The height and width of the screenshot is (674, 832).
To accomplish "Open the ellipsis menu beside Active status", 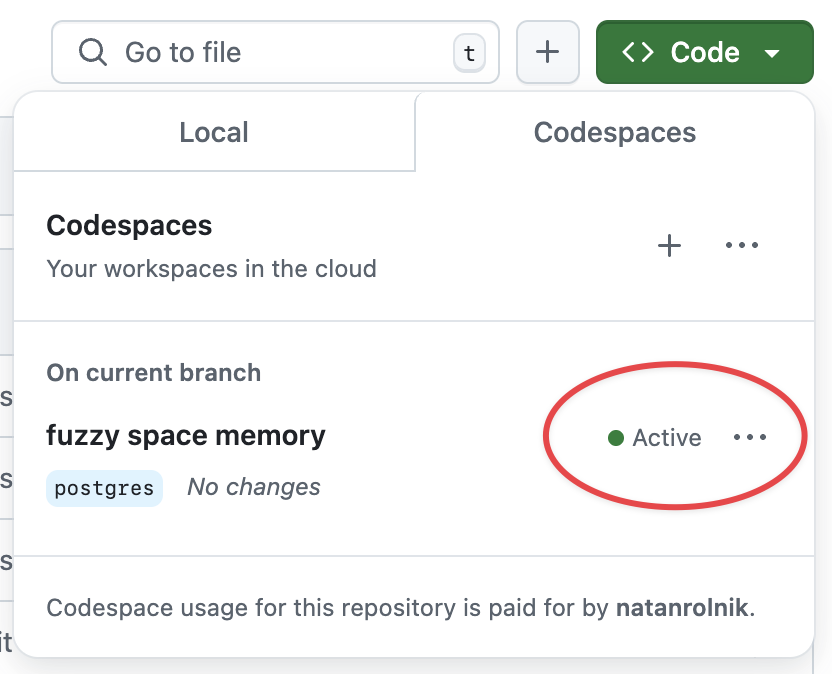I will coord(750,436).
